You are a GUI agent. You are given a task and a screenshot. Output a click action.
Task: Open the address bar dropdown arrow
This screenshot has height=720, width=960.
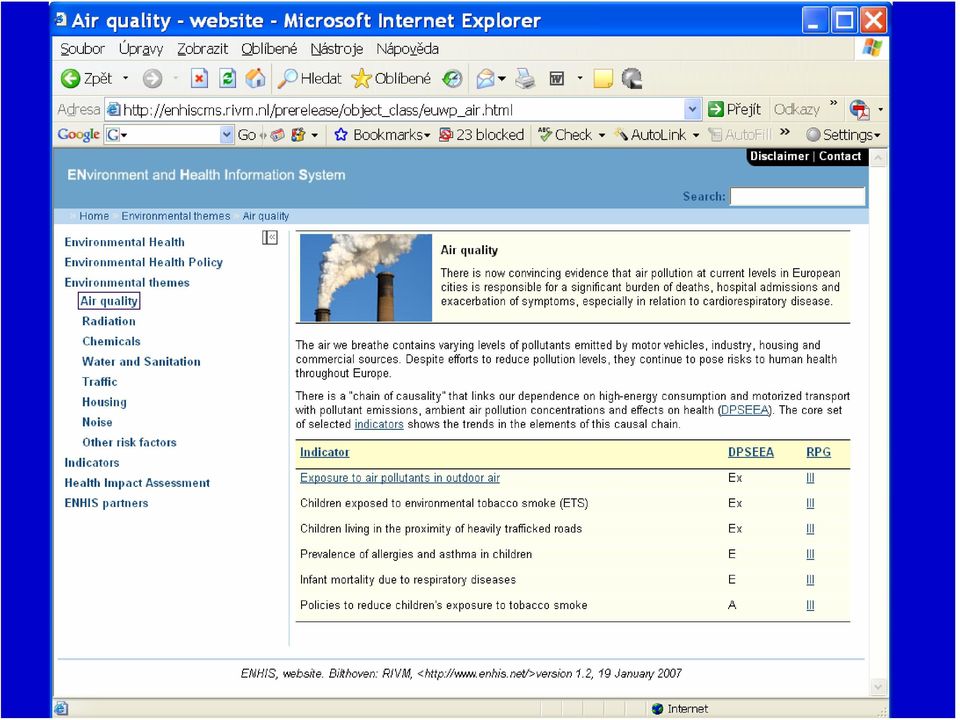(692, 110)
